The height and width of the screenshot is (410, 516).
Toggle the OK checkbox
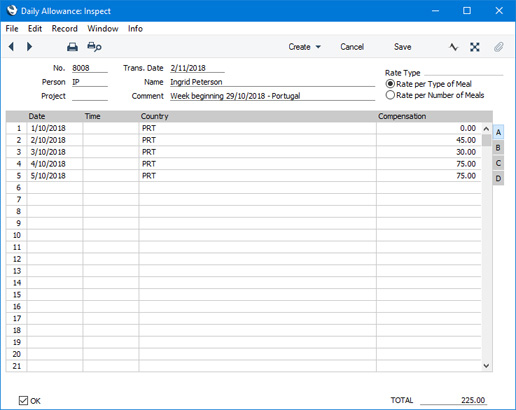pyautogui.click(x=23, y=400)
